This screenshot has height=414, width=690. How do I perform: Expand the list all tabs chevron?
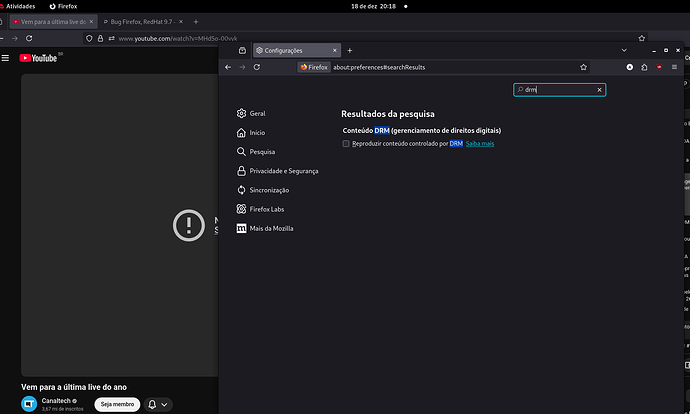click(x=624, y=51)
